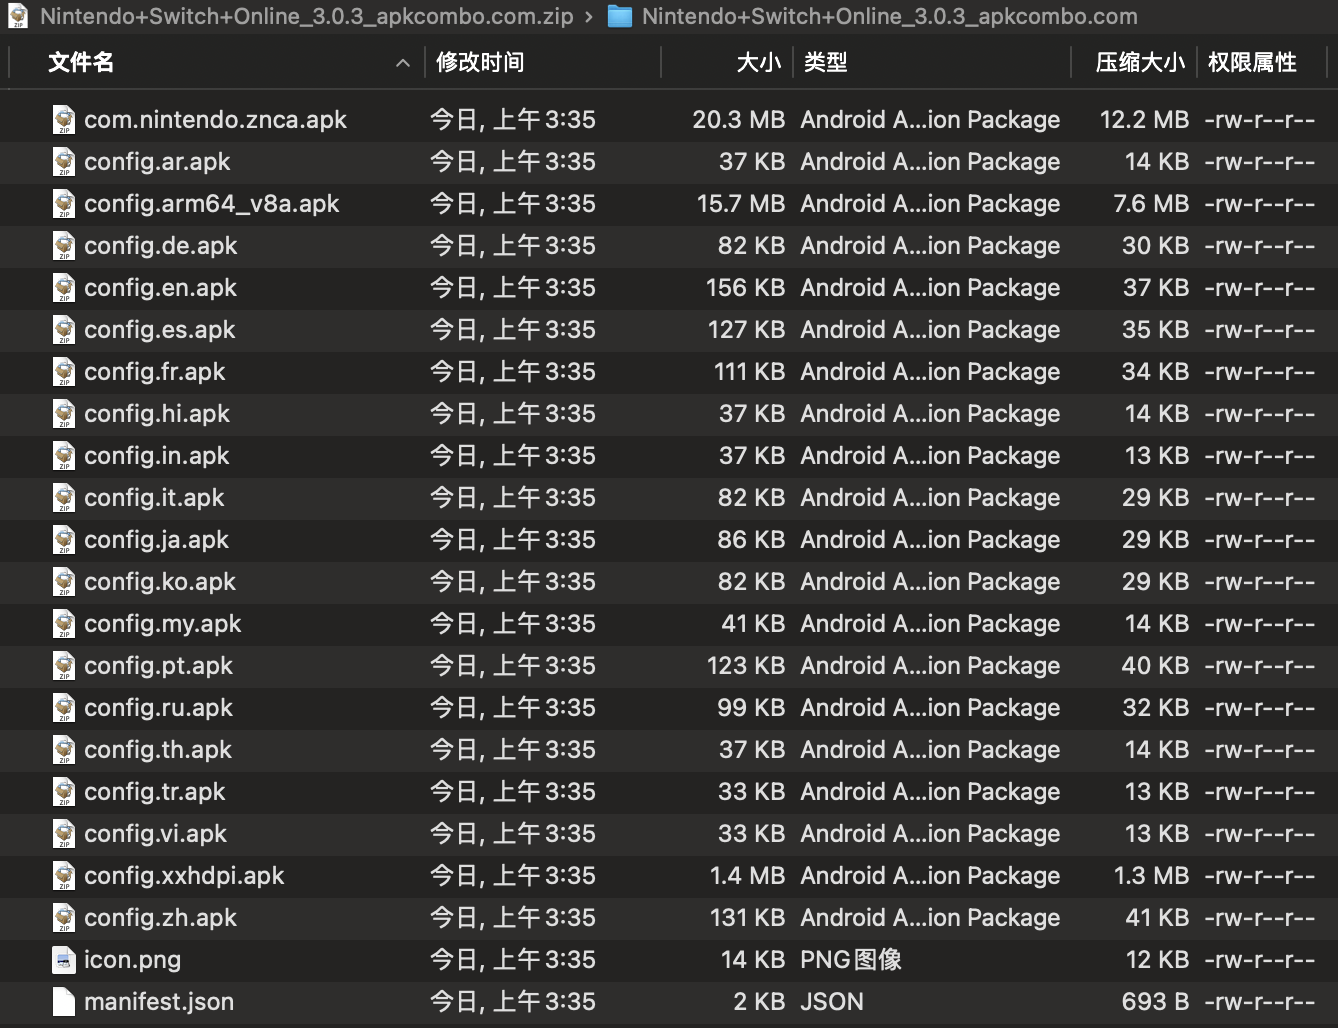Select the config.ko.apk file entry
1338x1028 pixels.
[x=160, y=582]
